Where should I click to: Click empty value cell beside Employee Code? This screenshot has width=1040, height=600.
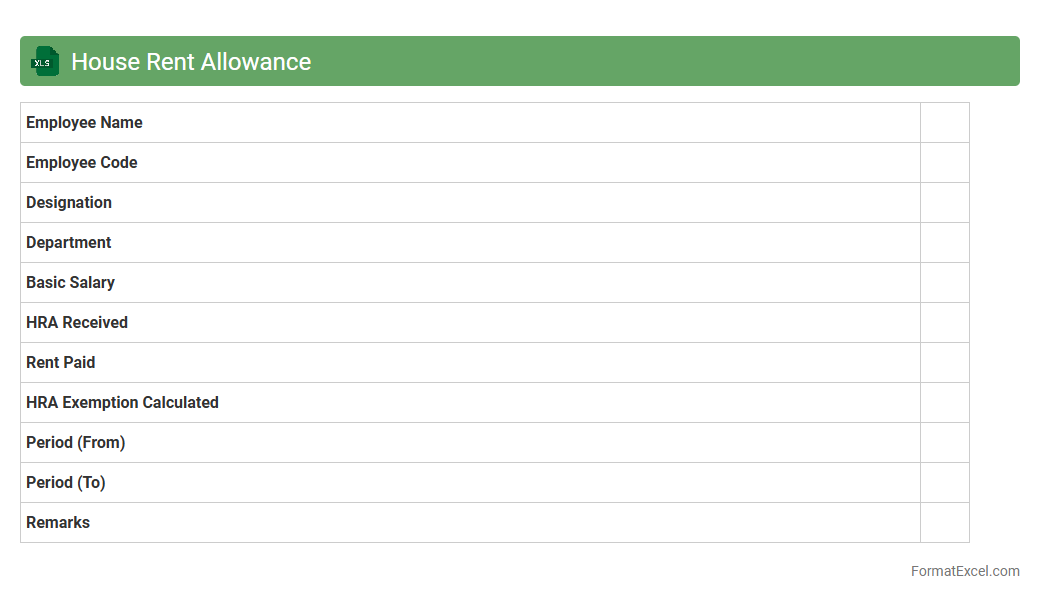944,162
